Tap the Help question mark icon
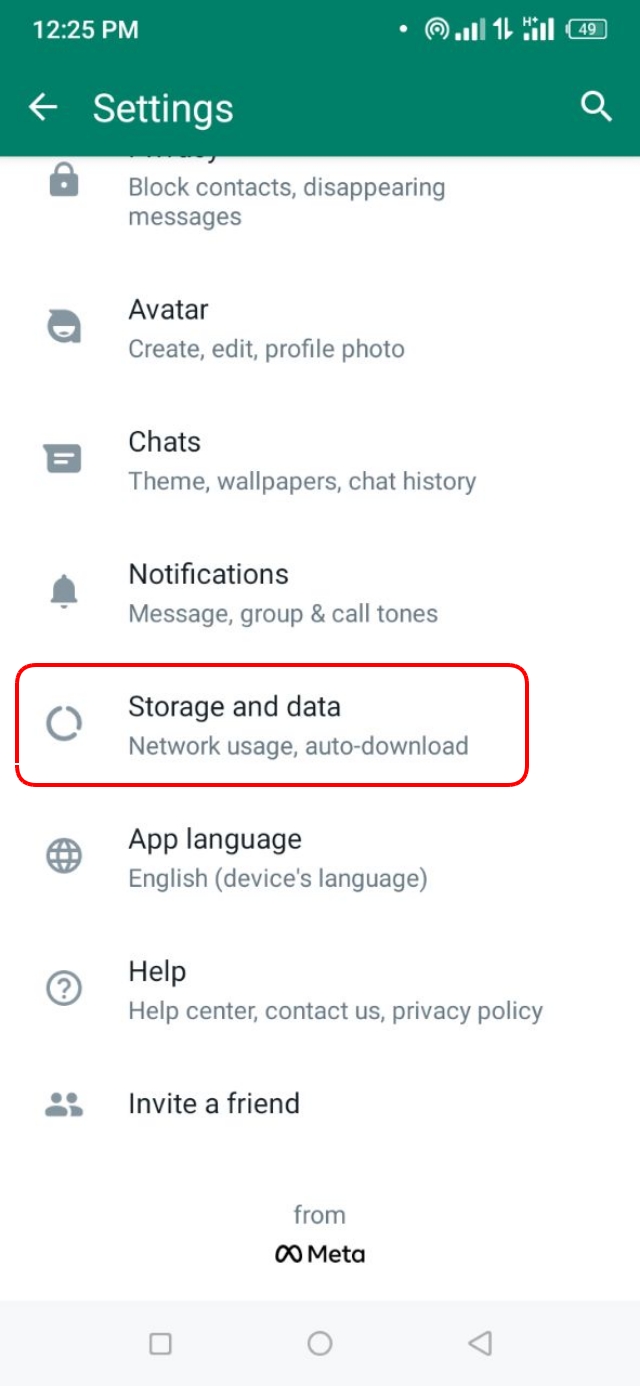The width and height of the screenshot is (640, 1386). [x=62, y=988]
